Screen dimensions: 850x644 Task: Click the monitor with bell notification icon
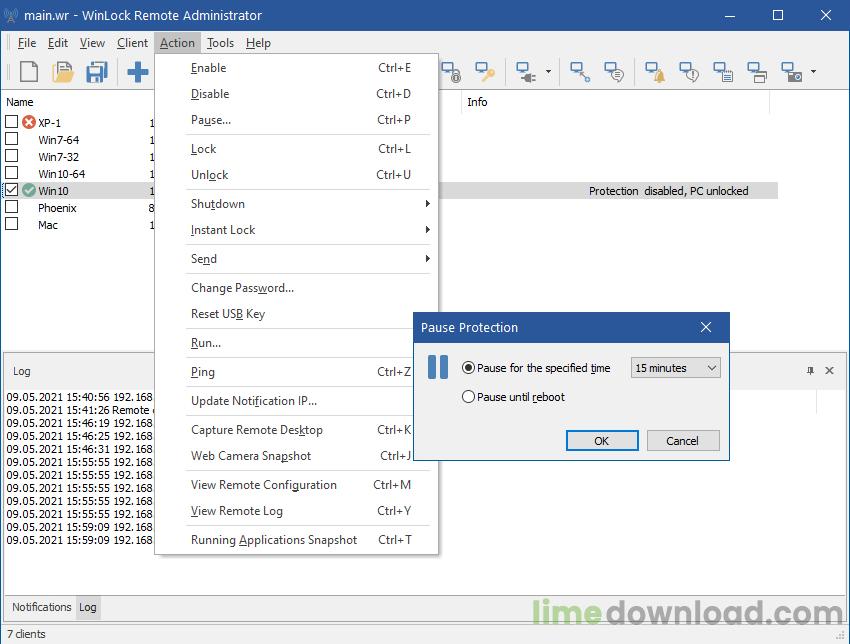point(655,72)
